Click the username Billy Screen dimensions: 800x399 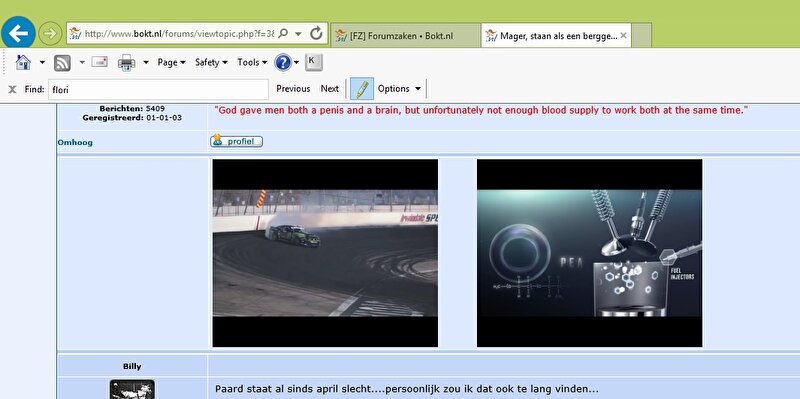tap(132, 366)
